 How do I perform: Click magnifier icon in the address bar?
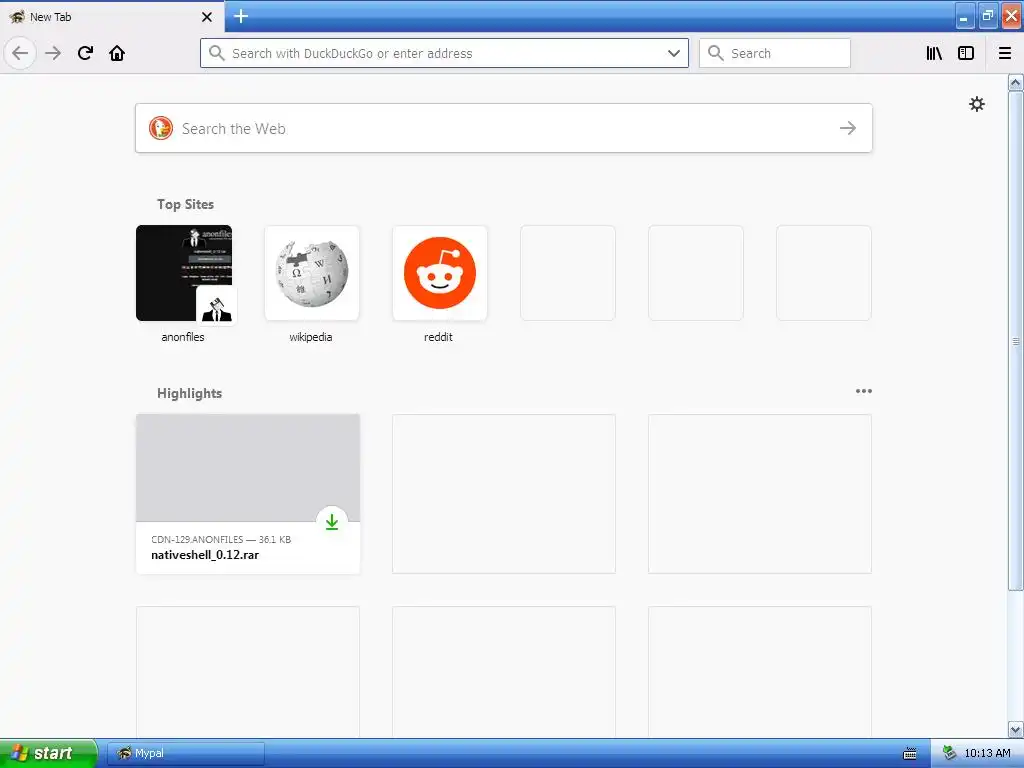point(216,53)
